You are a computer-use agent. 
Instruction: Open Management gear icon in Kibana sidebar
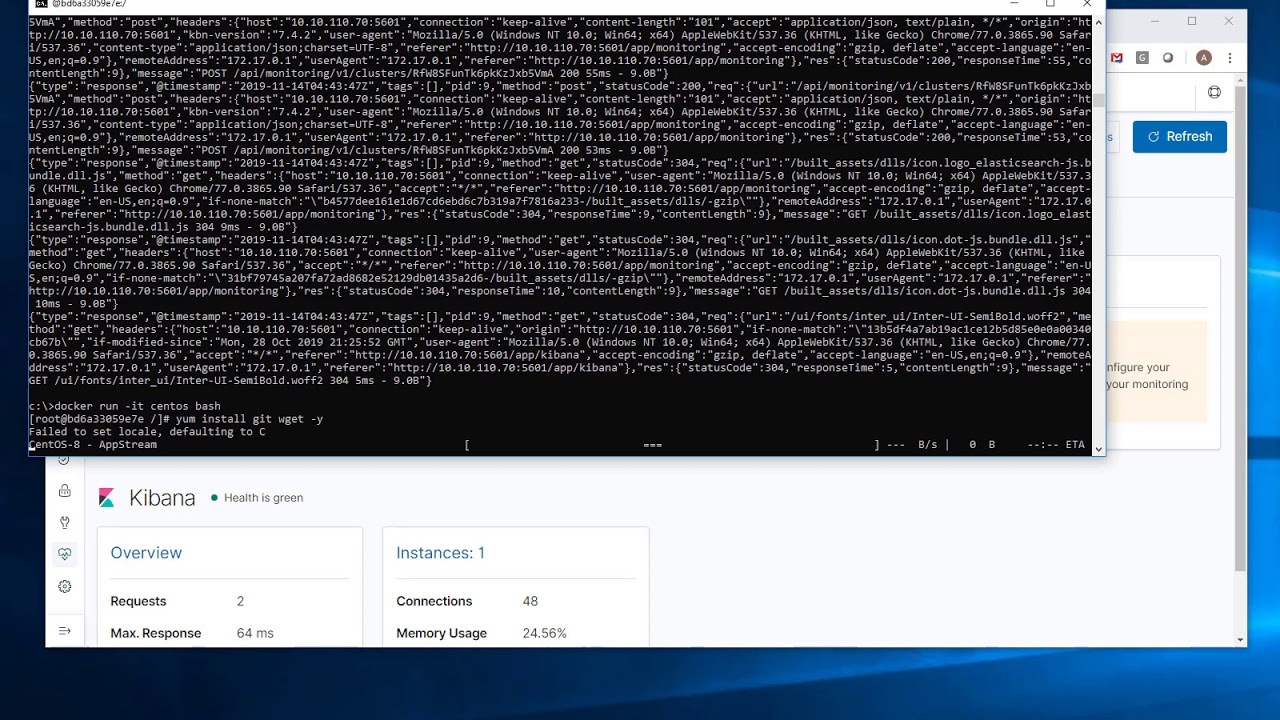pyautogui.click(x=65, y=586)
